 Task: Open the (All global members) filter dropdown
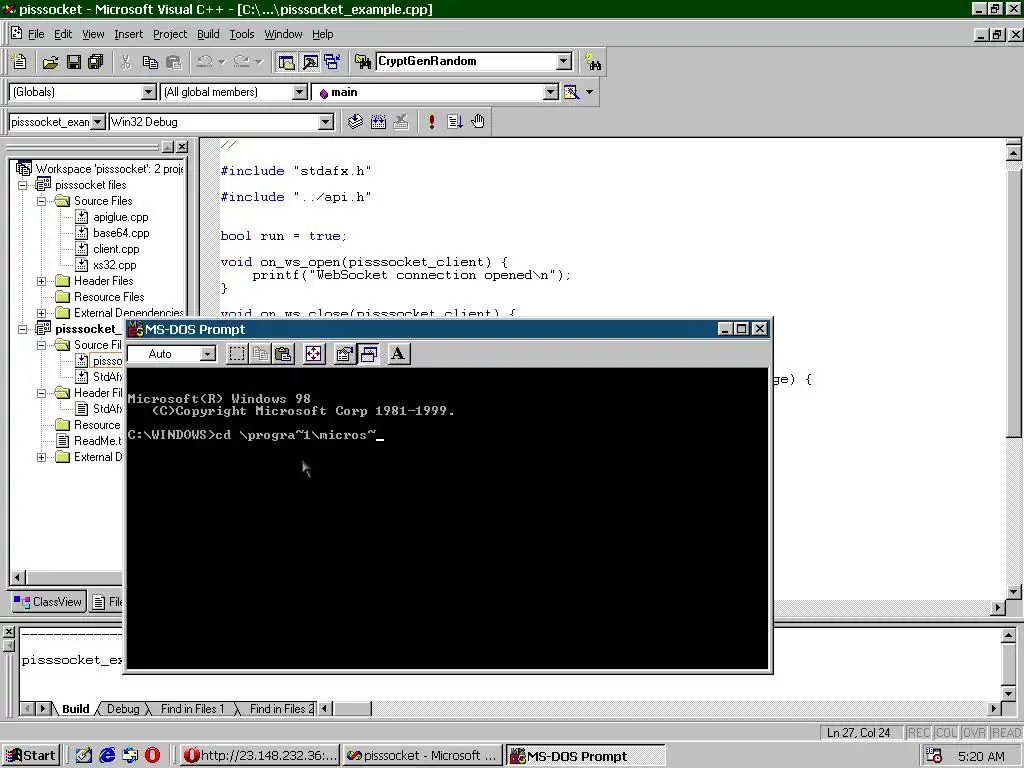(x=300, y=92)
